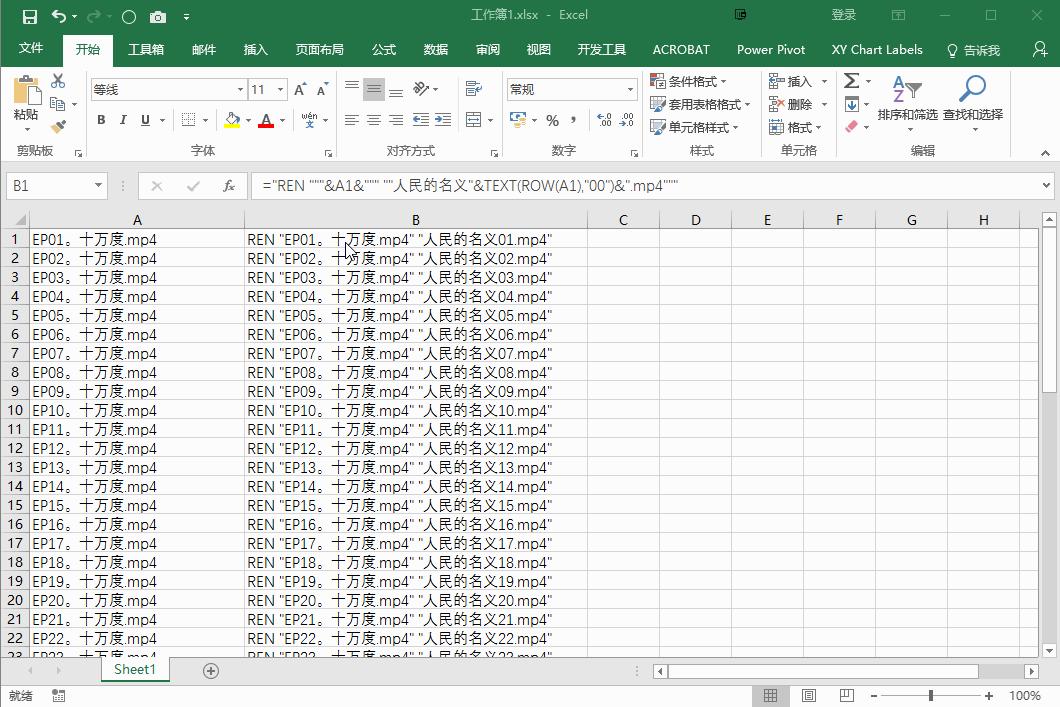
Task: Click the merge and center icon
Action: [x=474, y=120]
